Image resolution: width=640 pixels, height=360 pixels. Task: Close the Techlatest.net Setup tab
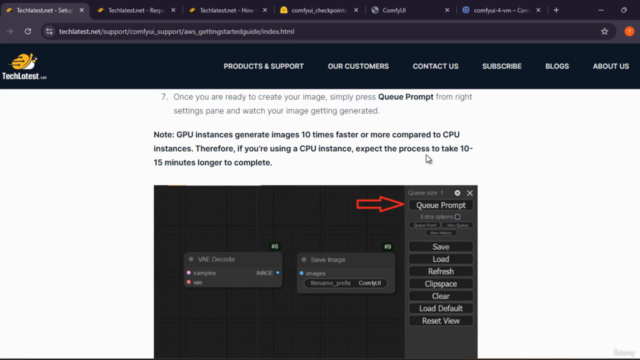click(x=82, y=10)
